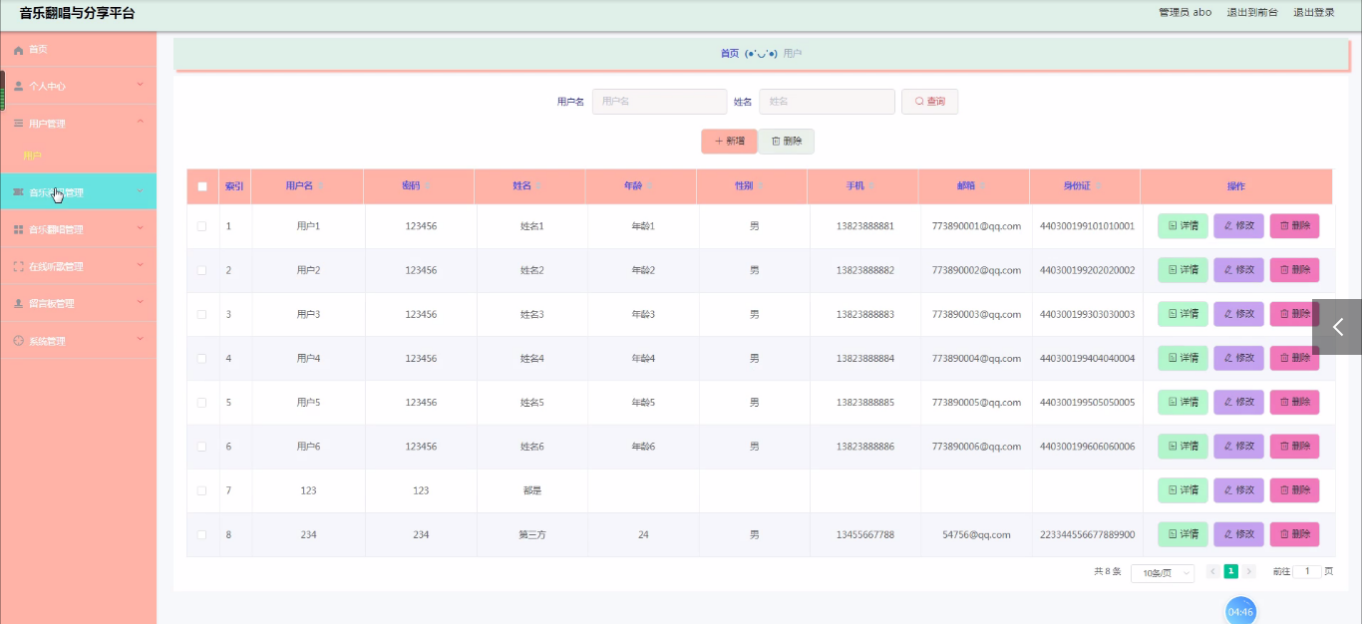This screenshot has width=1362, height=624.
Task: Expand the 系统管理 menu chevron
Action: [x=140, y=340]
